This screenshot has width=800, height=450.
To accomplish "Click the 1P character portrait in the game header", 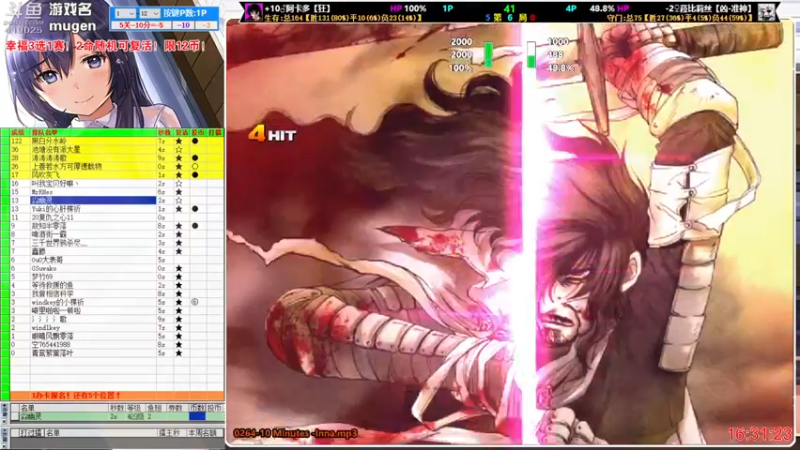I will 254,12.
